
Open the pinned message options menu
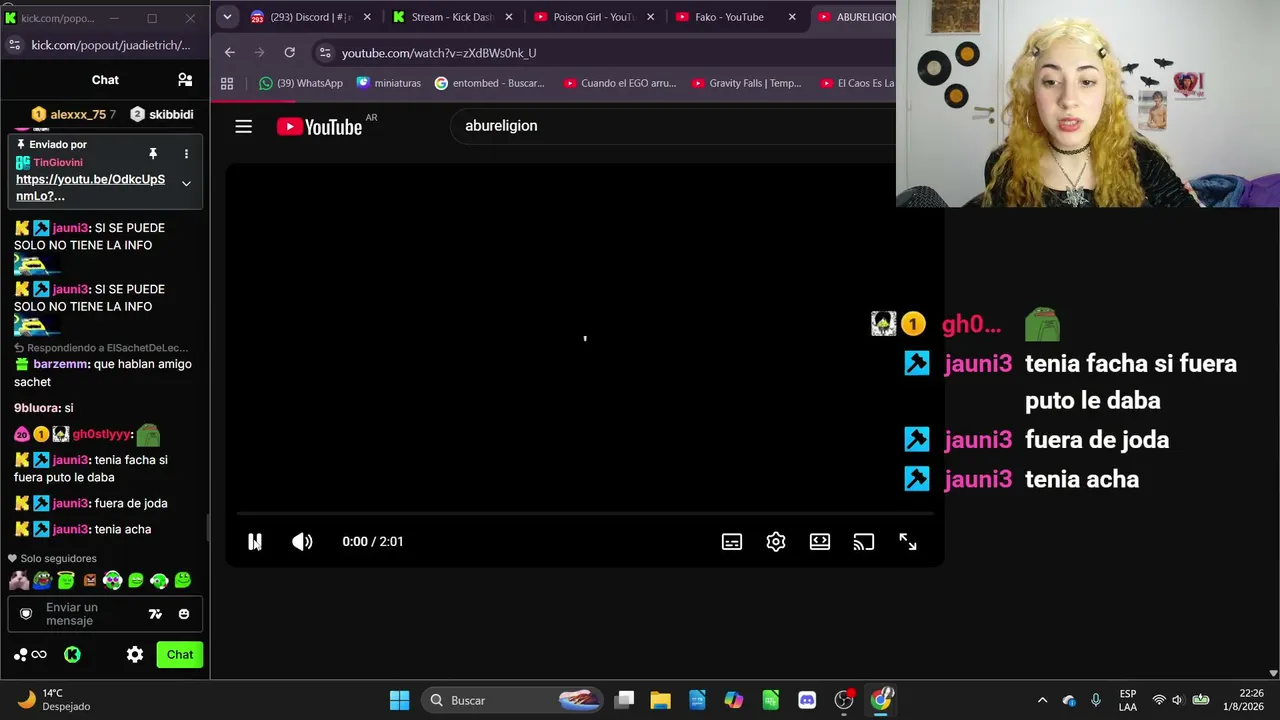tap(186, 153)
